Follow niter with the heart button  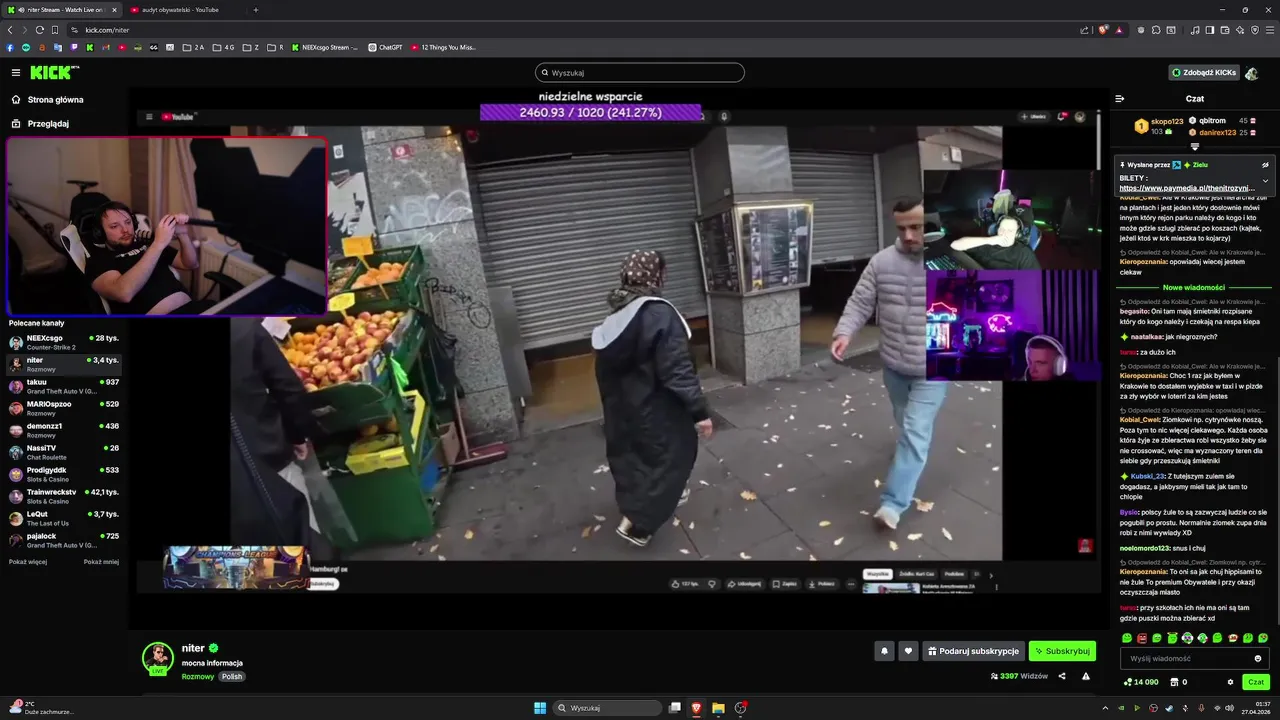pyautogui.click(x=908, y=651)
